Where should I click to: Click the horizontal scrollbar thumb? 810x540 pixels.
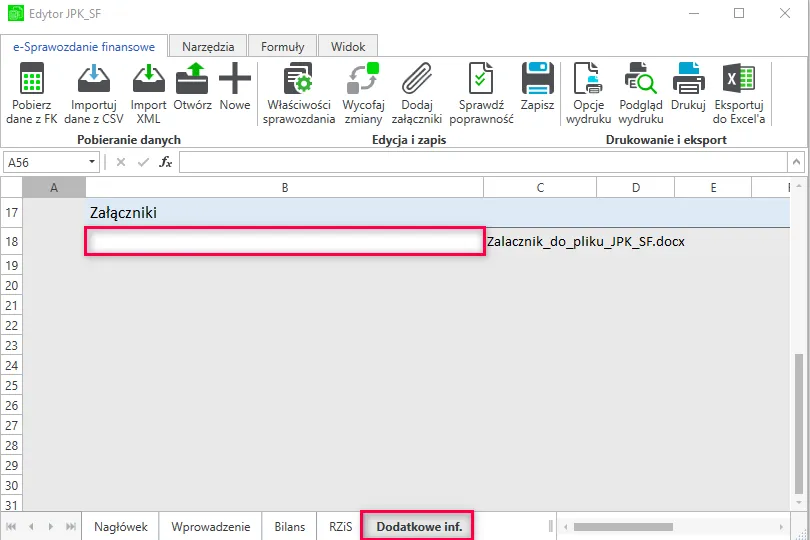(650, 526)
